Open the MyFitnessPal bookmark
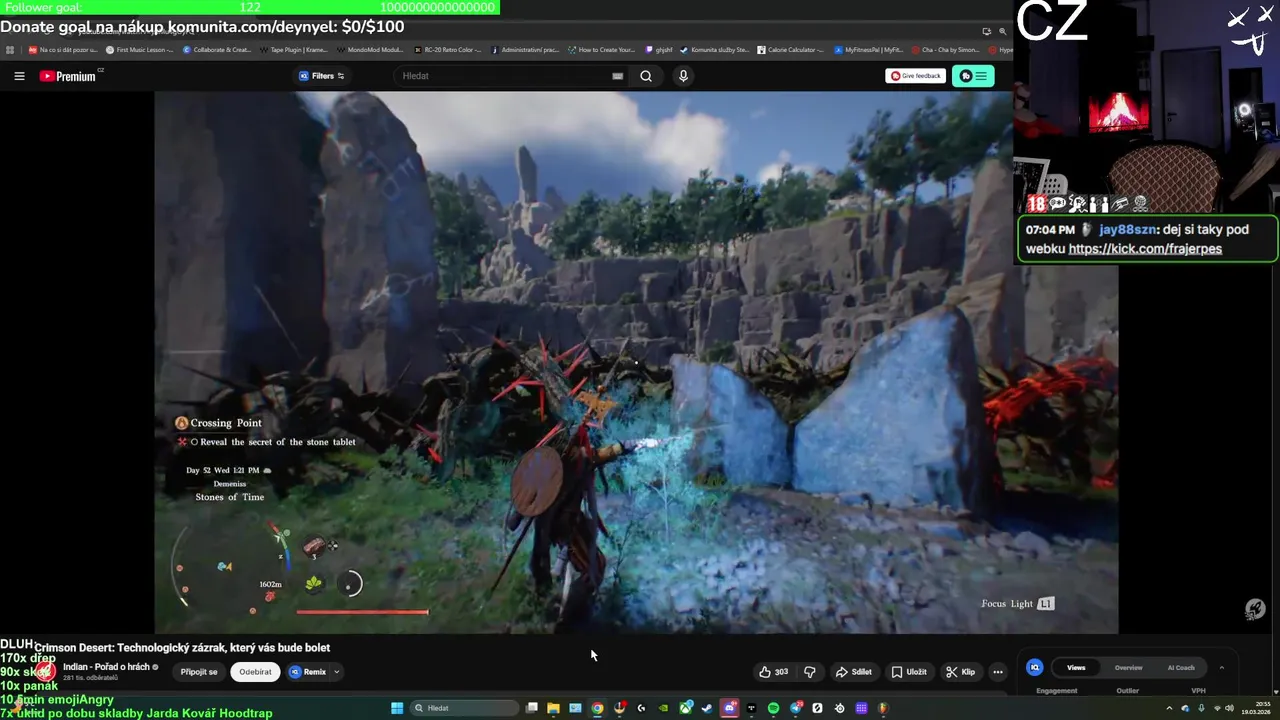 (x=869, y=49)
